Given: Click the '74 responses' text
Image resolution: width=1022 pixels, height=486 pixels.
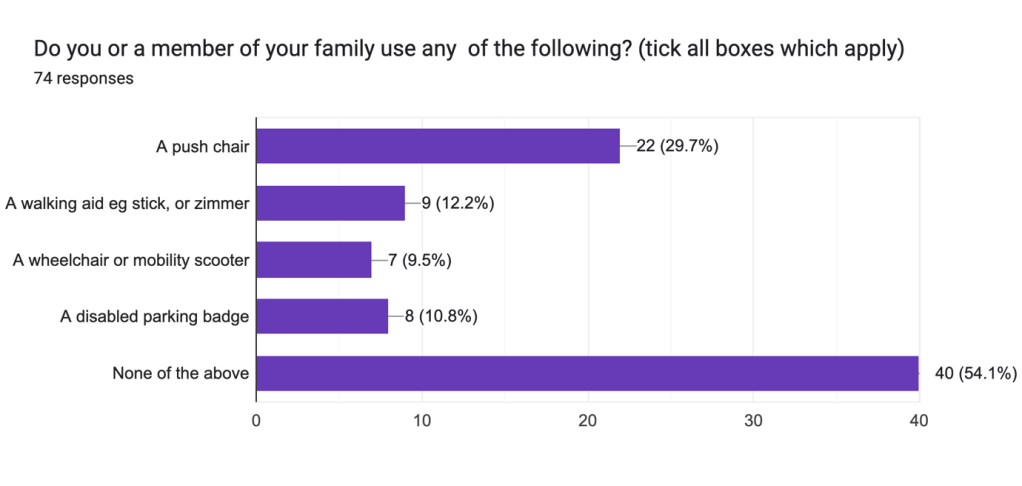Looking at the screenshot, I should click(x=84, y=78).
